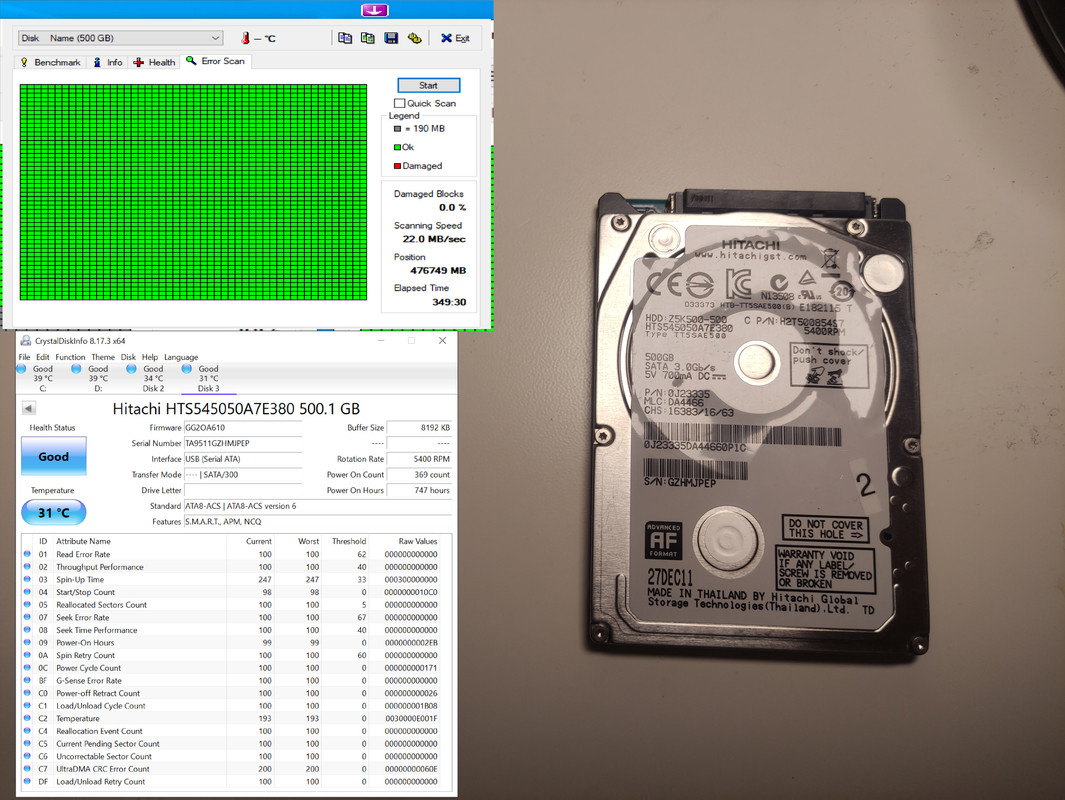The image size is (1065, 800).
Task: Click the status circle for Power-On Hours
Action: (x=27, y=642)
